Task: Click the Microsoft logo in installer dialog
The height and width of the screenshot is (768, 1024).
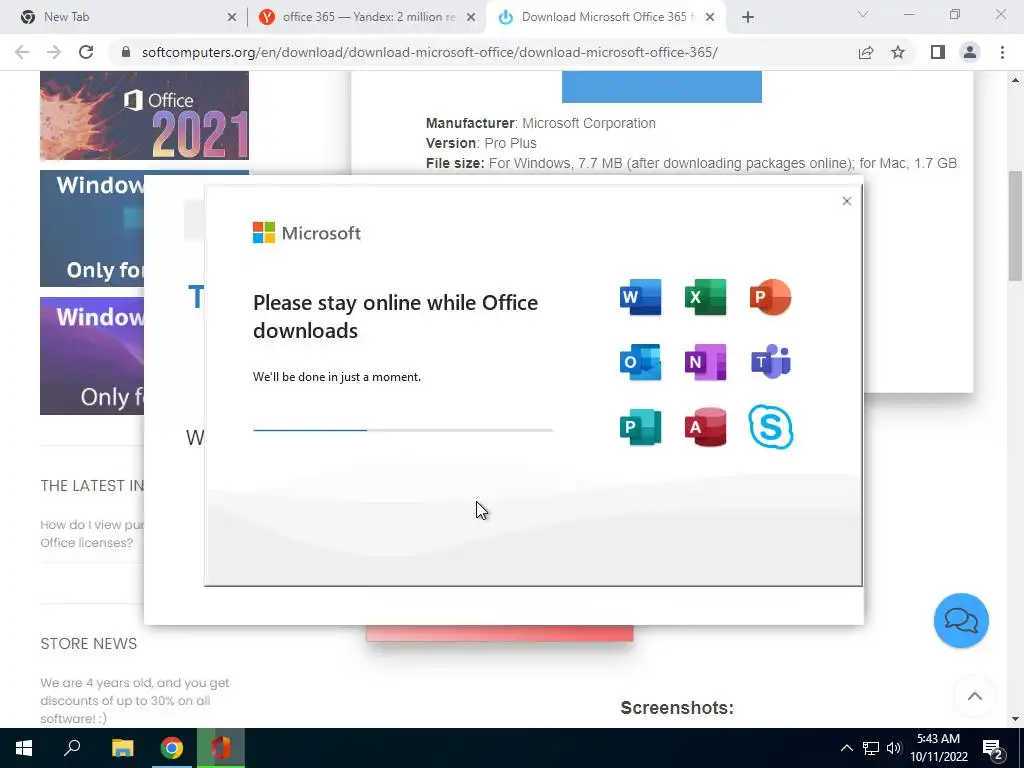Action: click(306, 232)
